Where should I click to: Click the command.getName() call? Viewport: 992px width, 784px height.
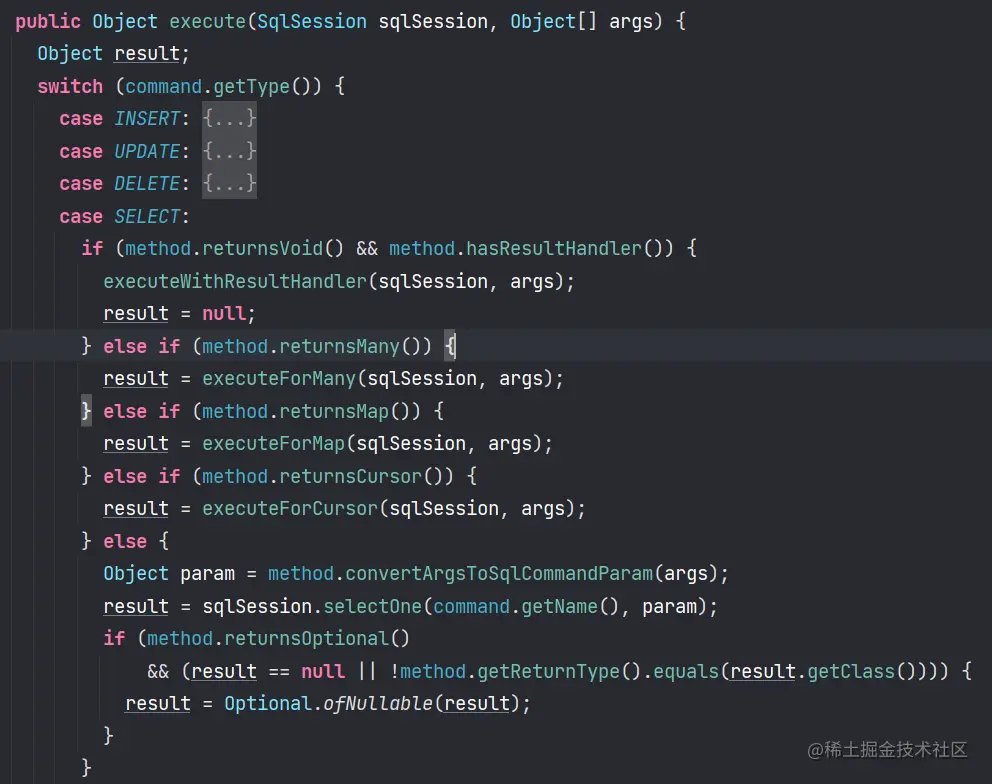click(x=526, y=607)
